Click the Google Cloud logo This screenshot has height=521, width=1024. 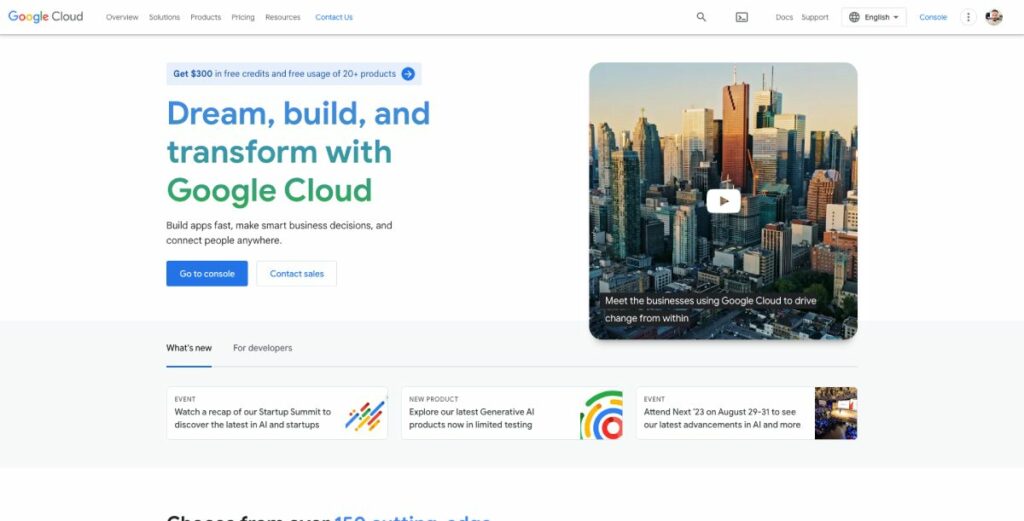point(46,17)
